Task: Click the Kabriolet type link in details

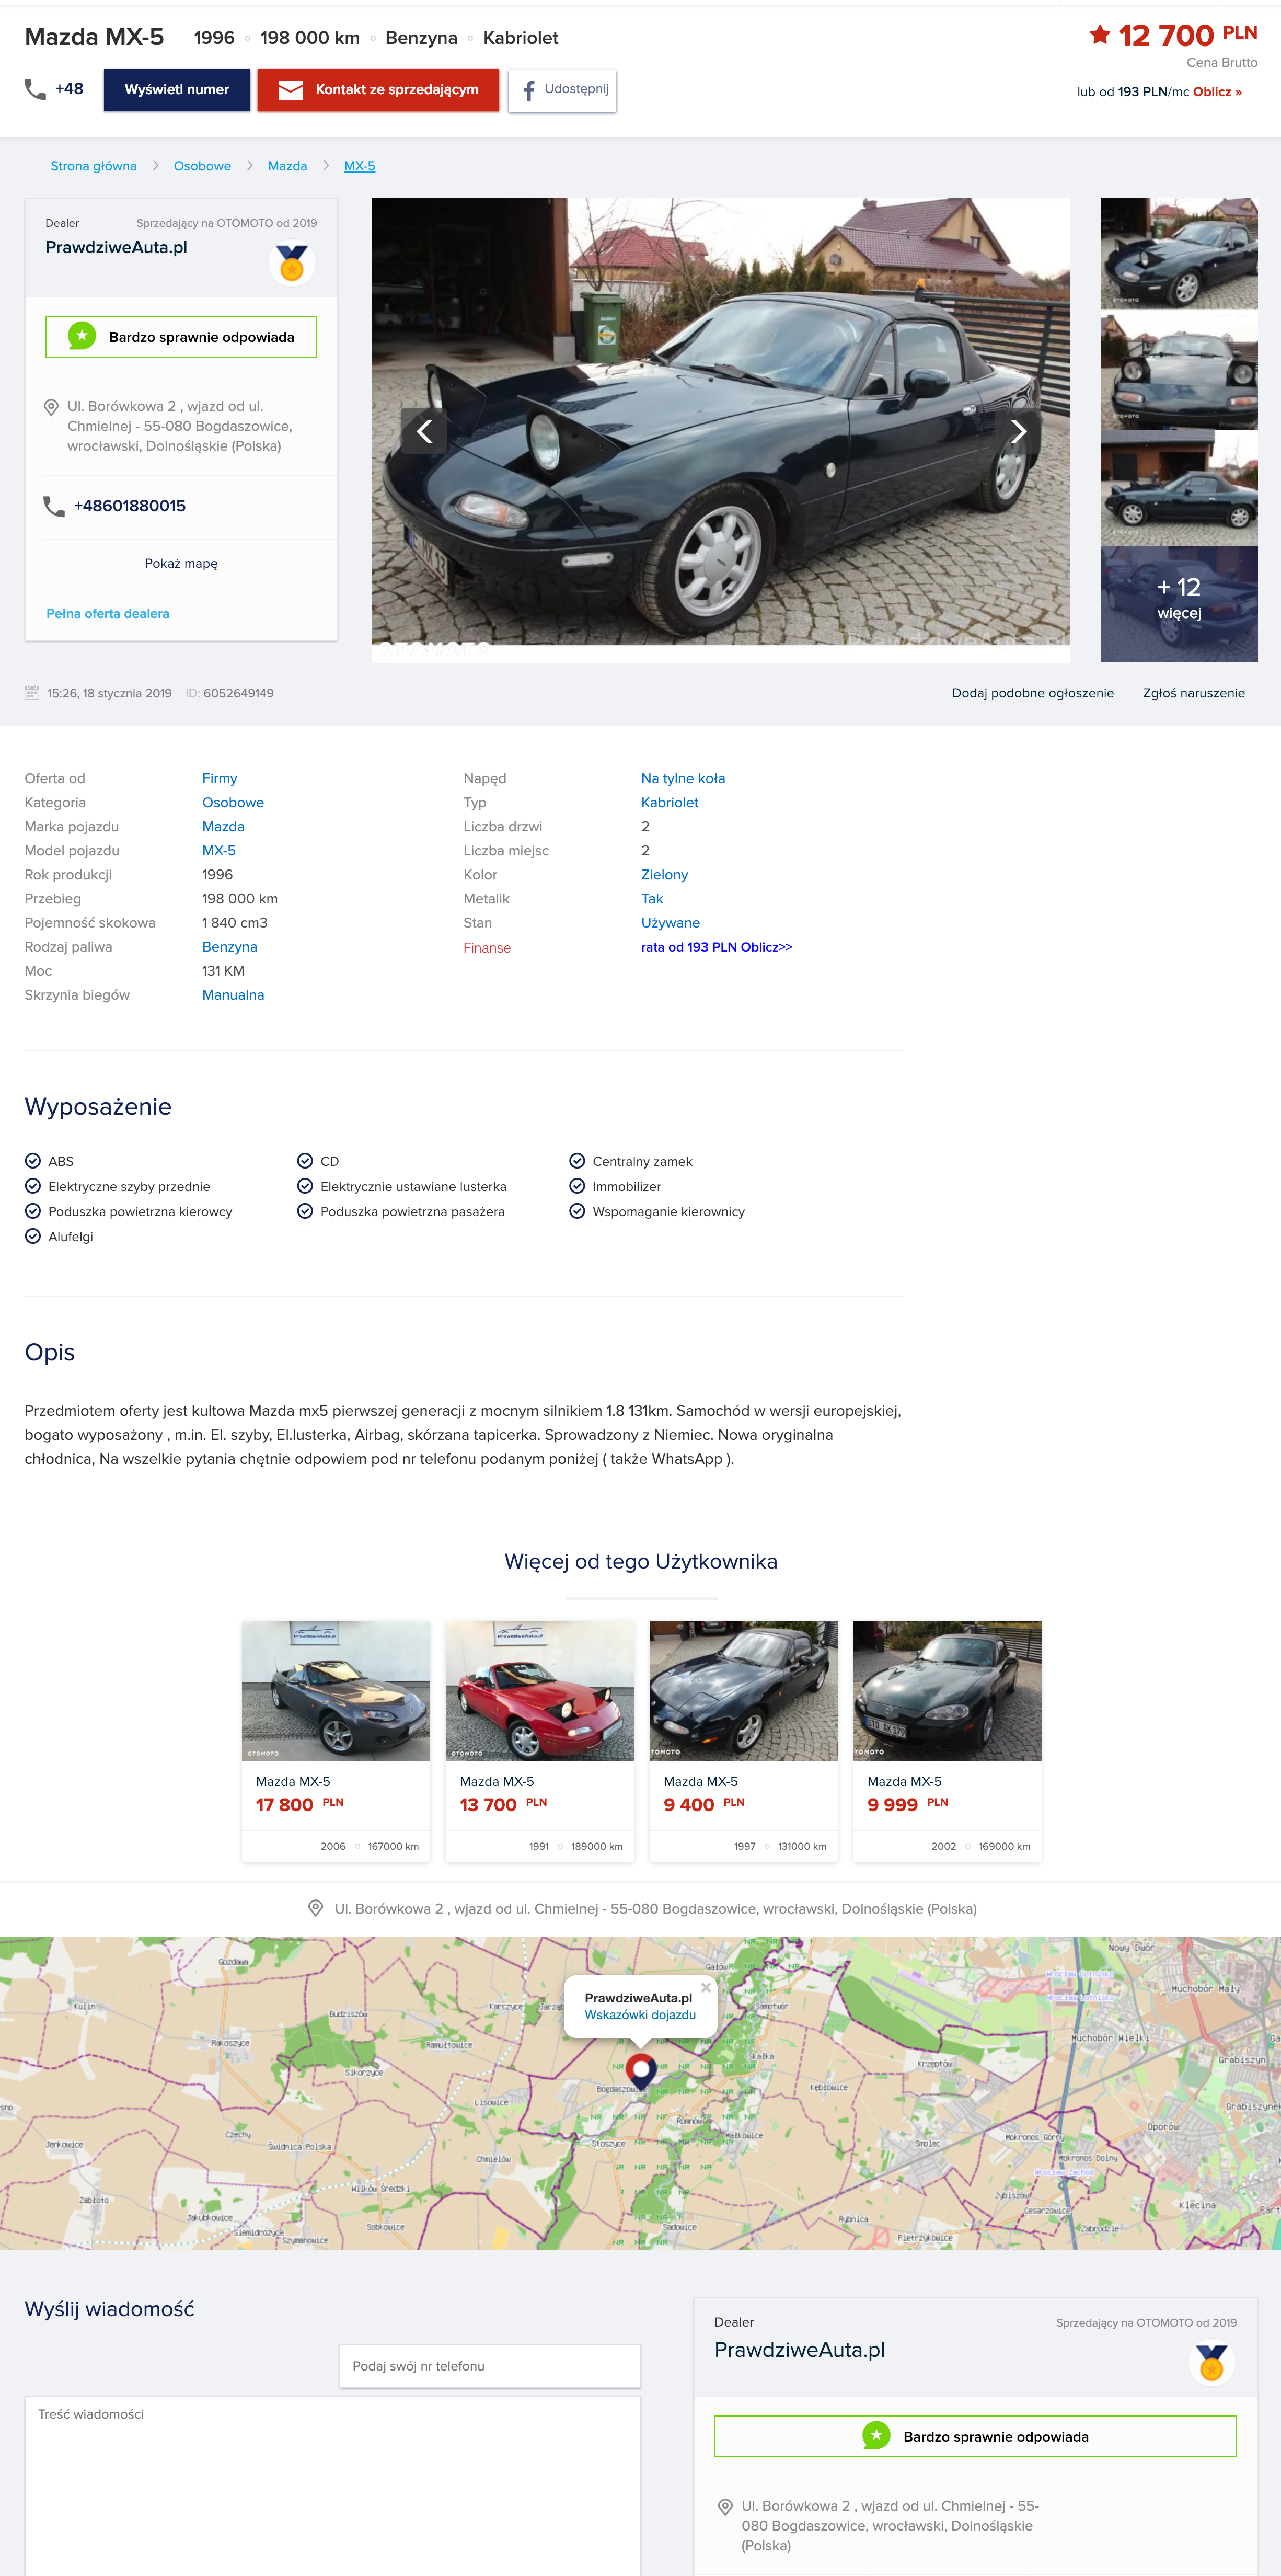Action: [670, 802]
